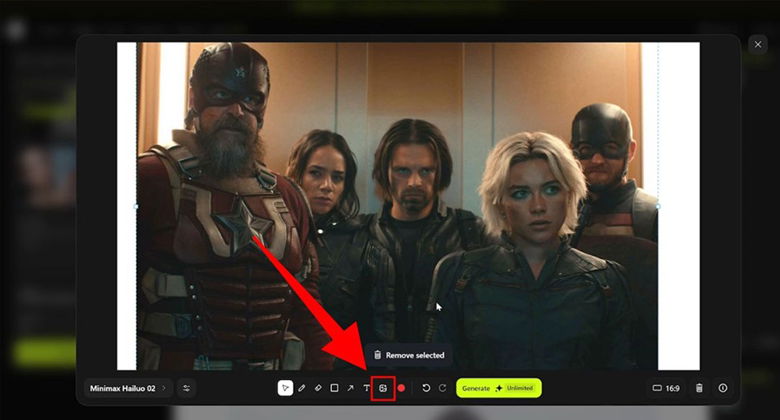Click the trash delete icon

click(x=699, y=388)
